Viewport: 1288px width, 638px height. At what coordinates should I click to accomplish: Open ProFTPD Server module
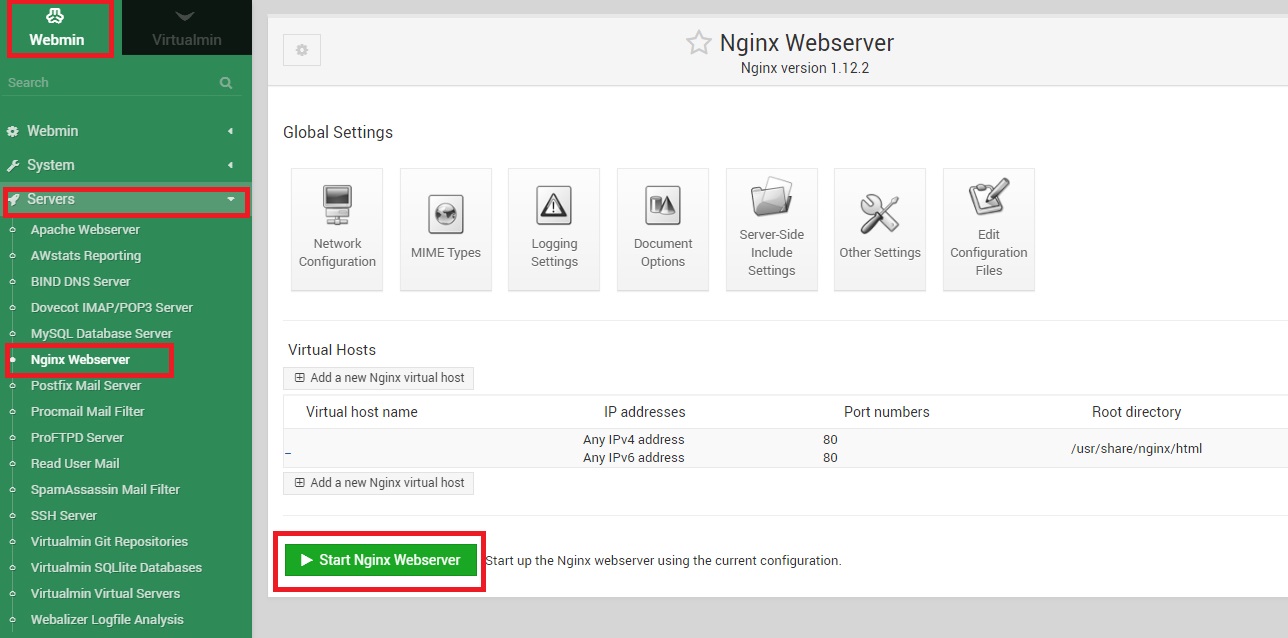click(77, 438)
